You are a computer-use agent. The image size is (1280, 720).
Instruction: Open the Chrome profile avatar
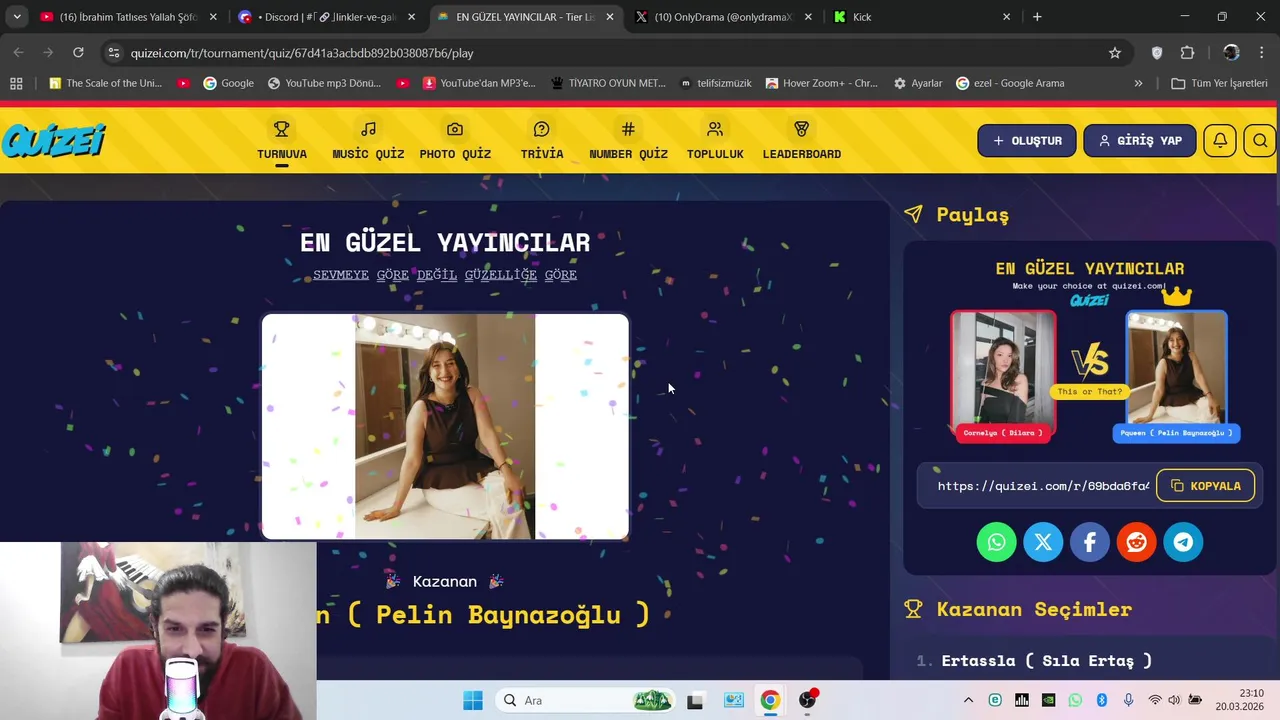(x=1231, y=53)
